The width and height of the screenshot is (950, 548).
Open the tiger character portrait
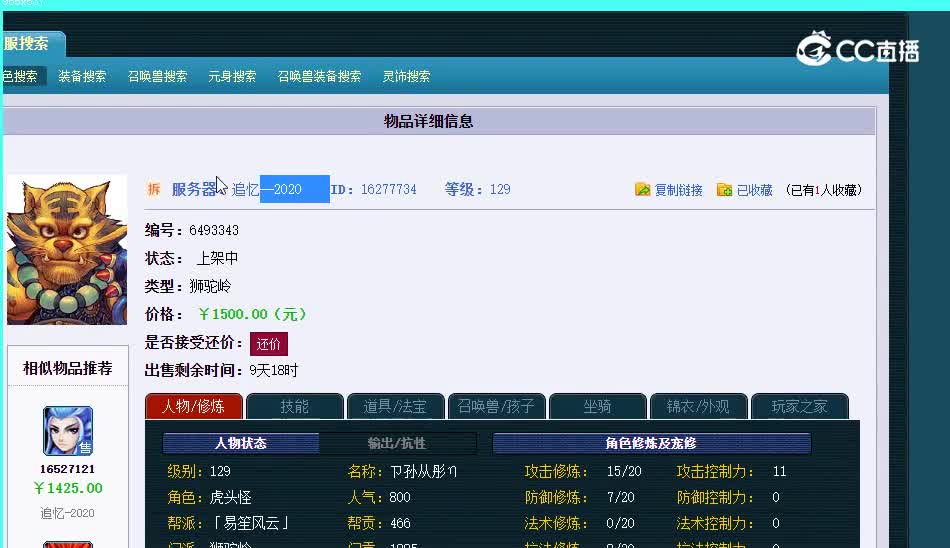(67, 250)
